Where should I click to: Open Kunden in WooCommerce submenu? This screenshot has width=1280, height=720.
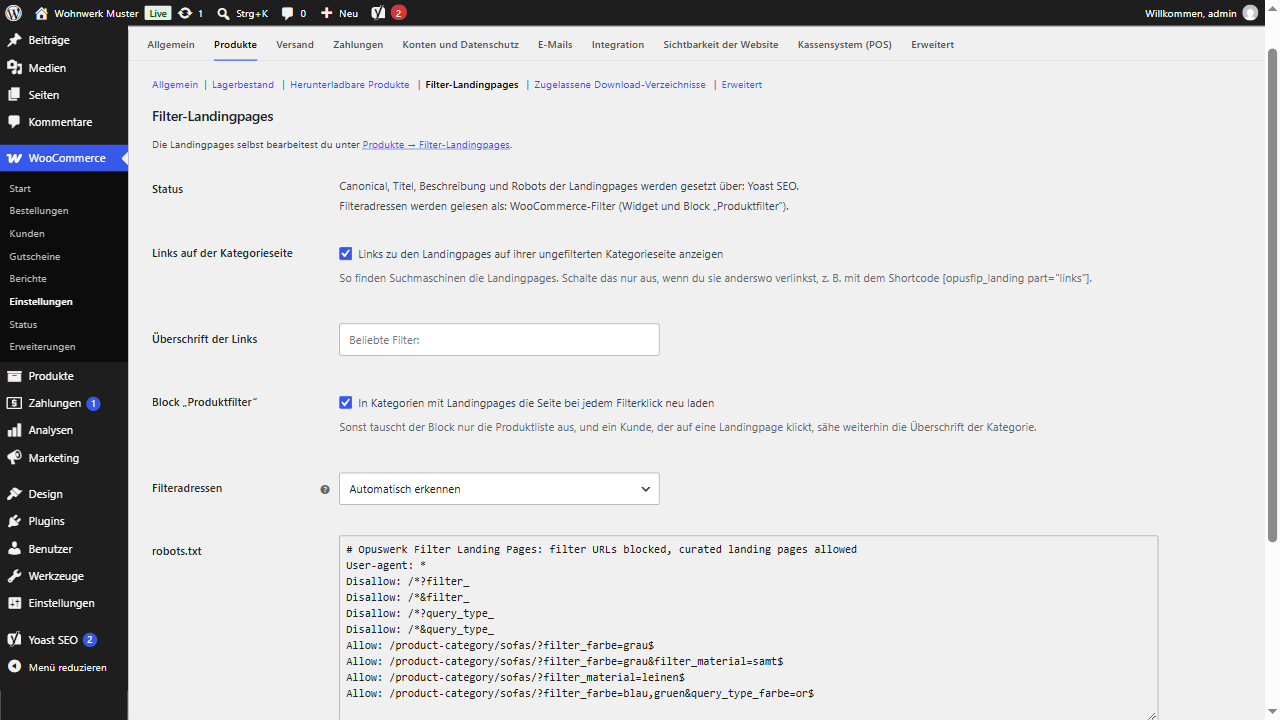point(27,233)
